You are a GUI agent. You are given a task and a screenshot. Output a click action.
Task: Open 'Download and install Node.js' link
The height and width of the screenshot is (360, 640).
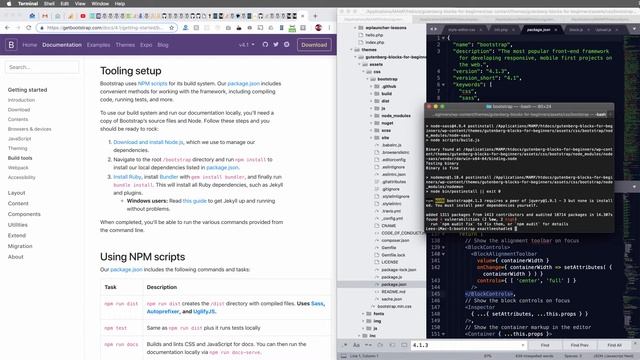(148, 142)
